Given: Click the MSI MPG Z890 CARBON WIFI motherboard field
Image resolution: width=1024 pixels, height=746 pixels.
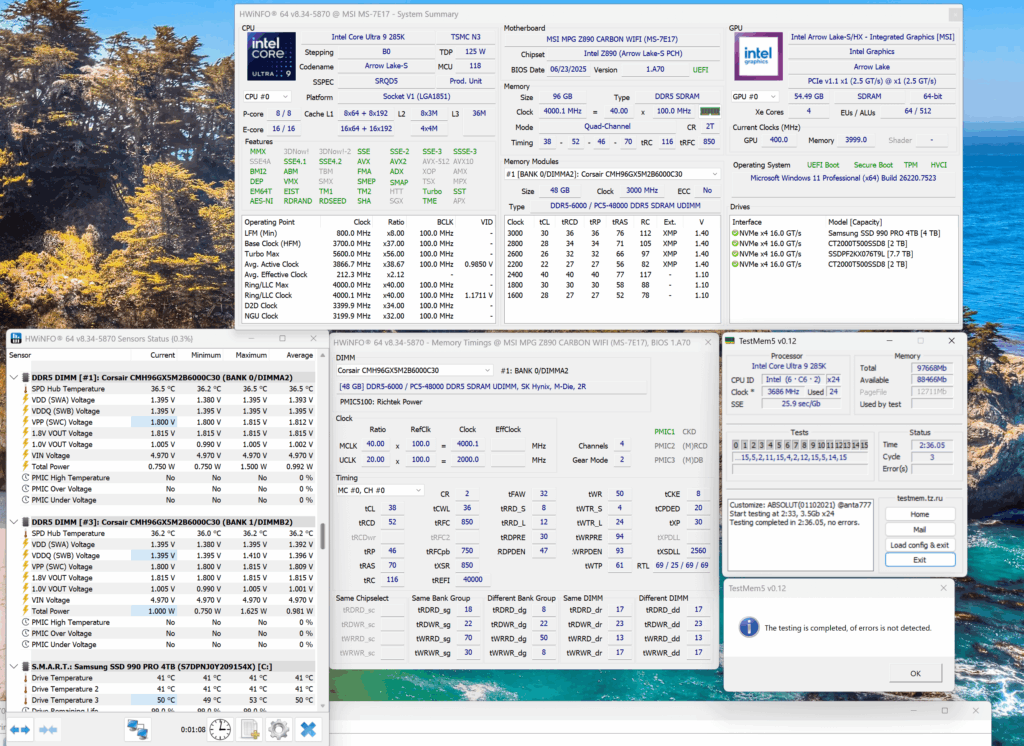Looking at the screenshot, I should 612,39.
